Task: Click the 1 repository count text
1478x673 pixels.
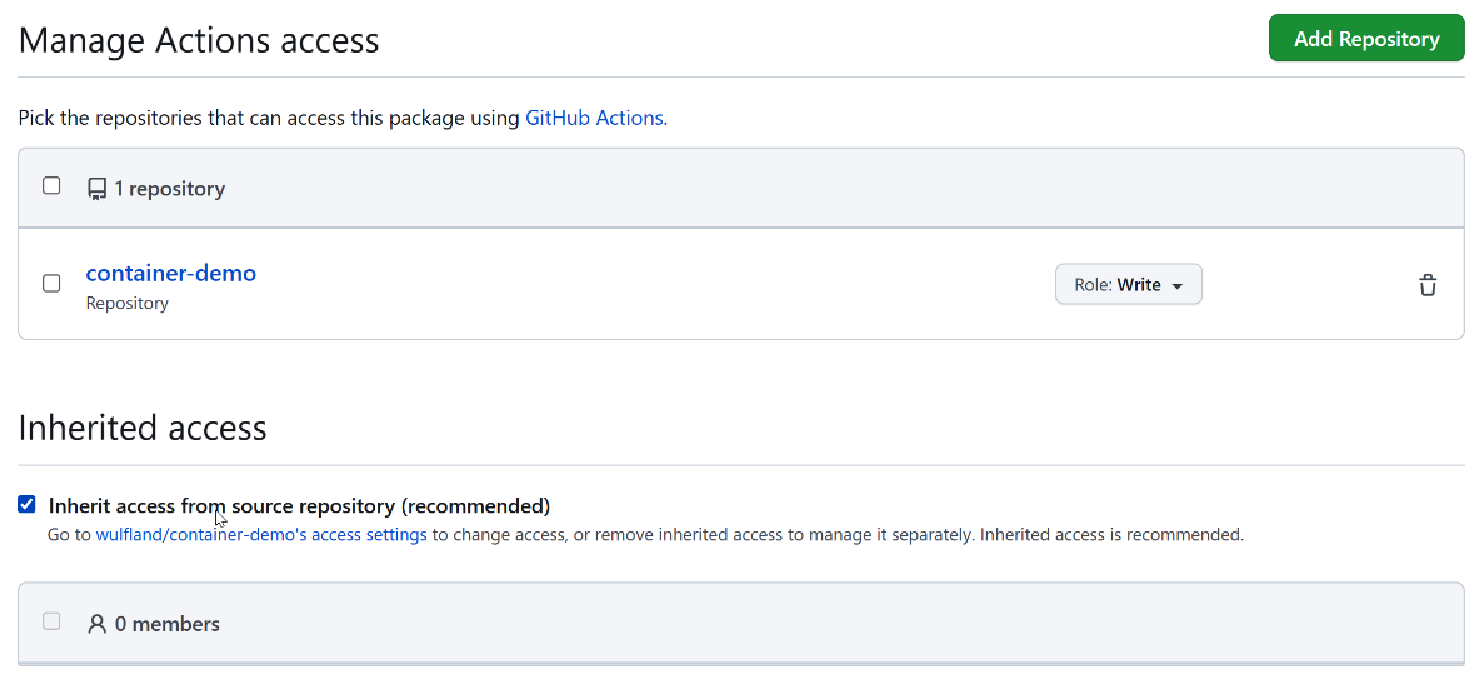Action: pyautogui.click(x=169, y=189)
